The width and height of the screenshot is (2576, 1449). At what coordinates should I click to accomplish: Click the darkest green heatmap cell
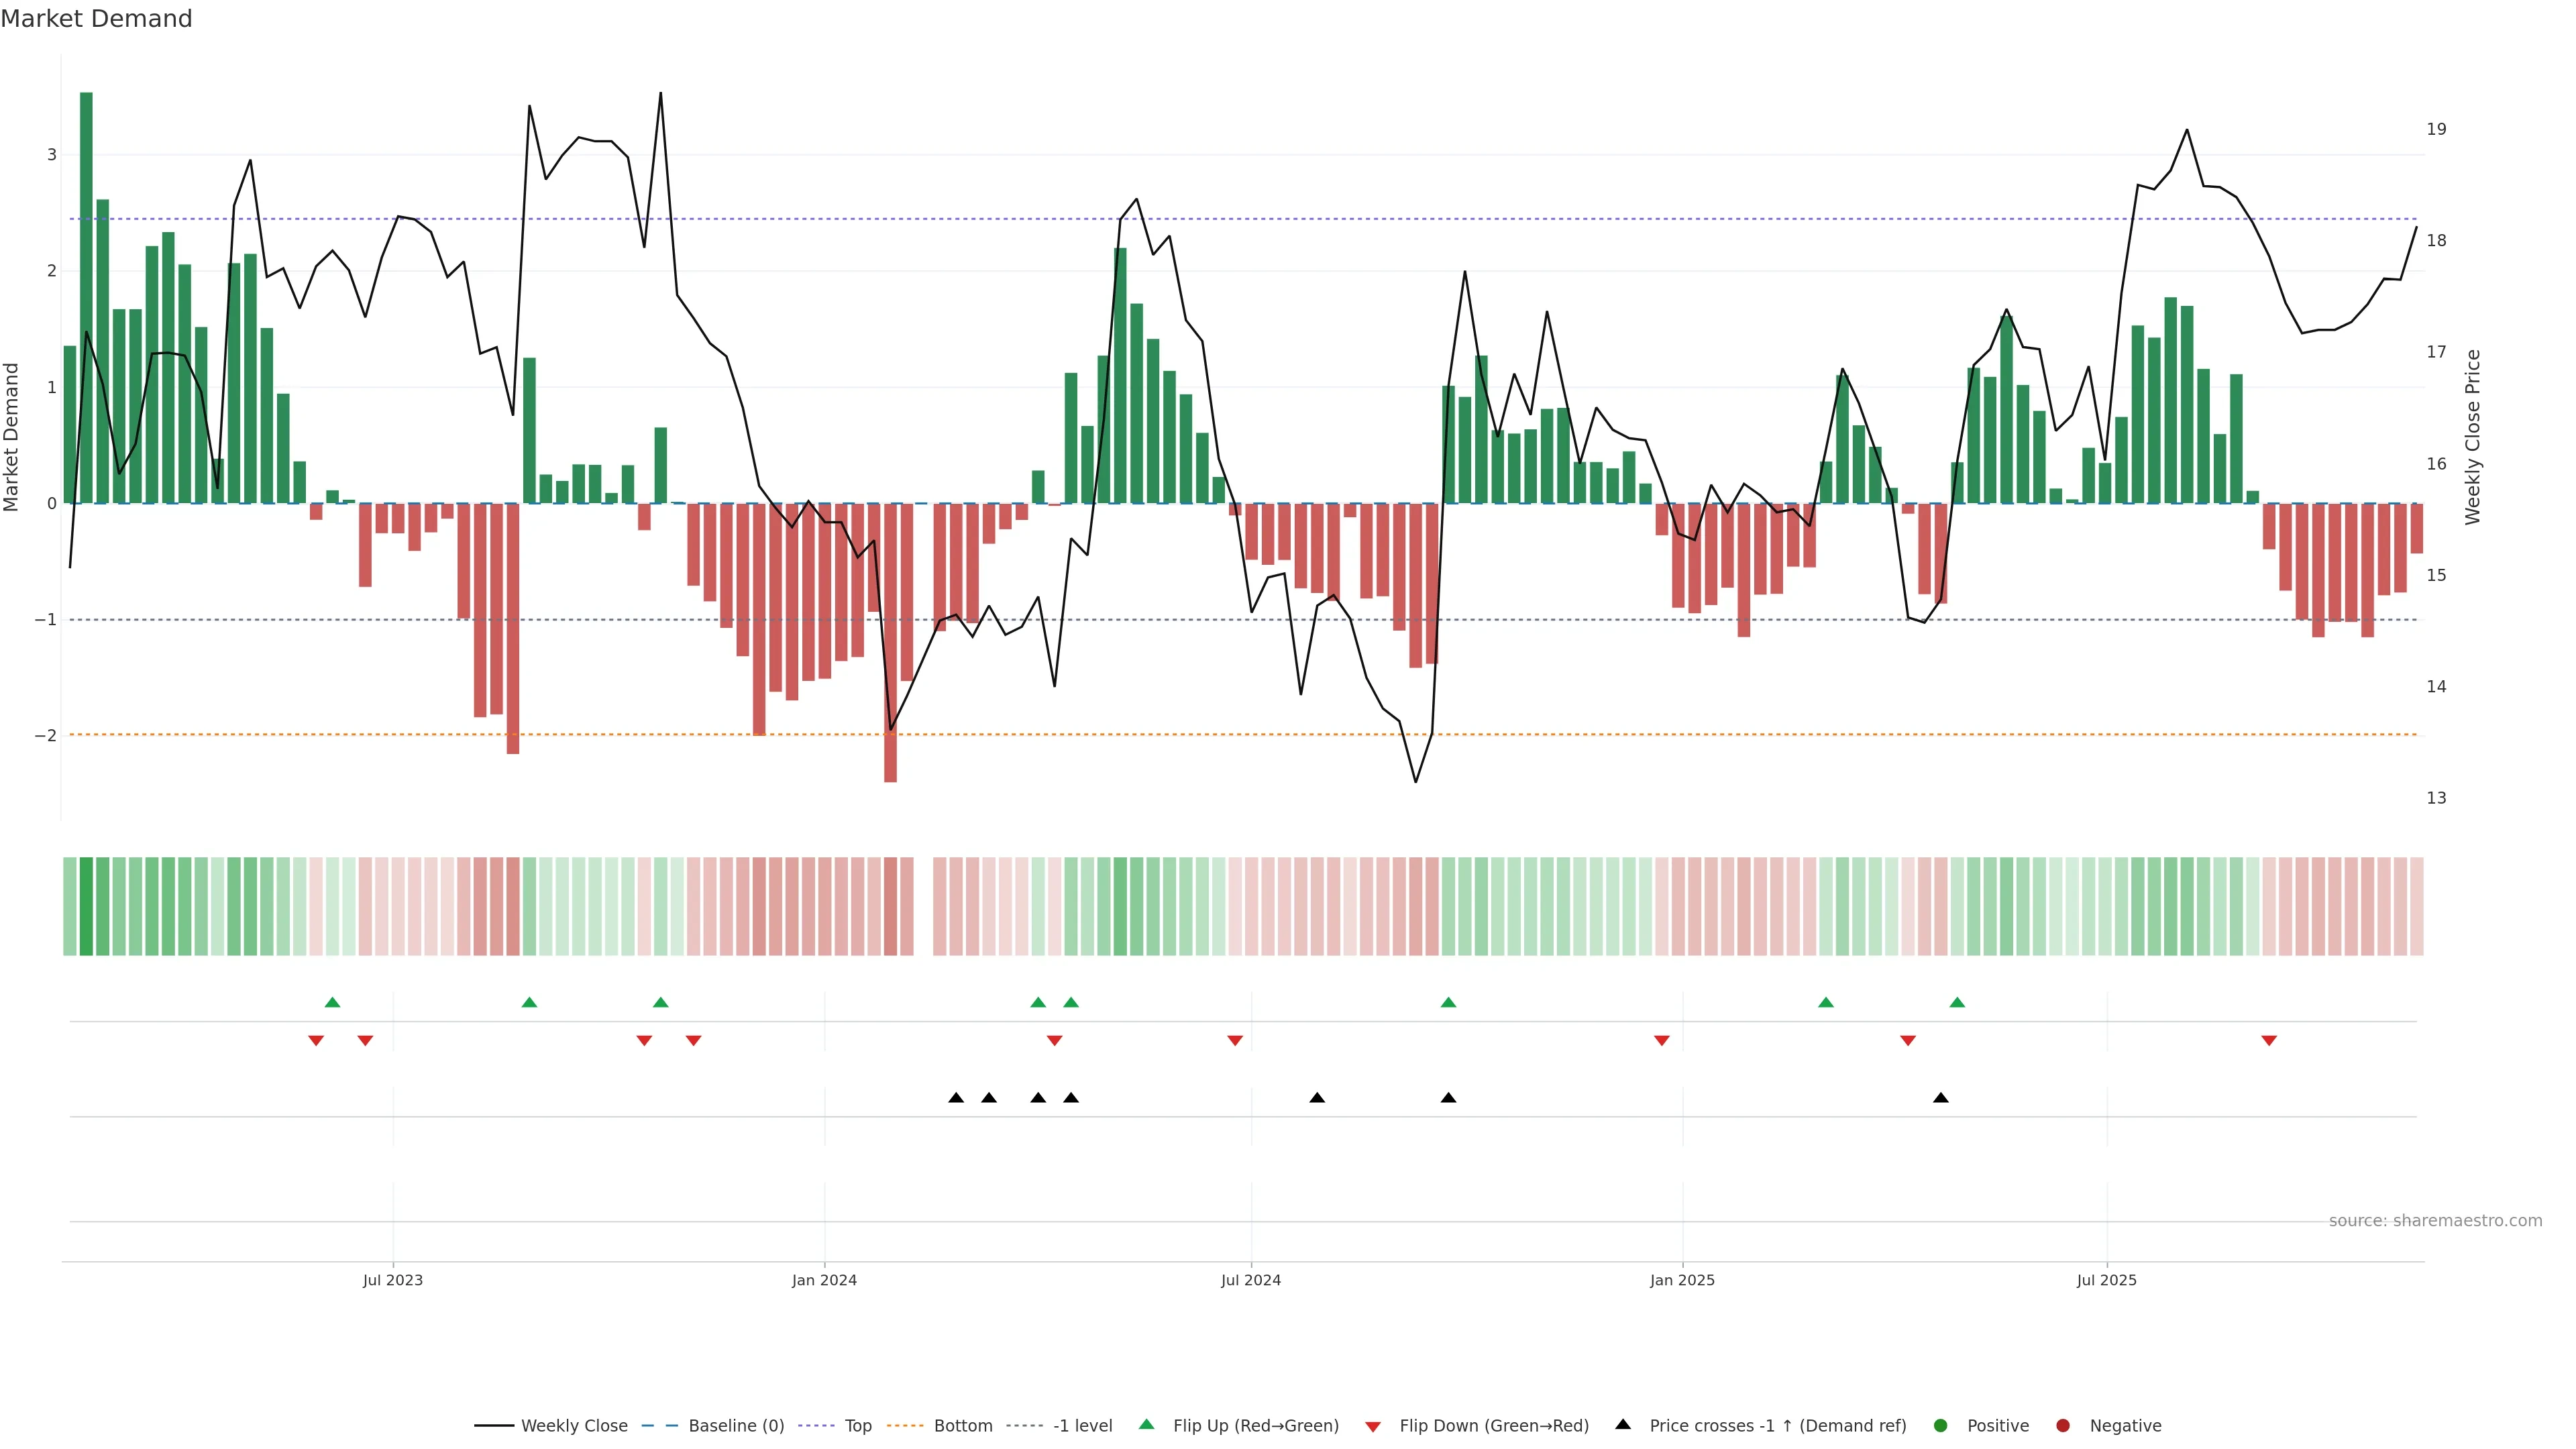[86, 906]
